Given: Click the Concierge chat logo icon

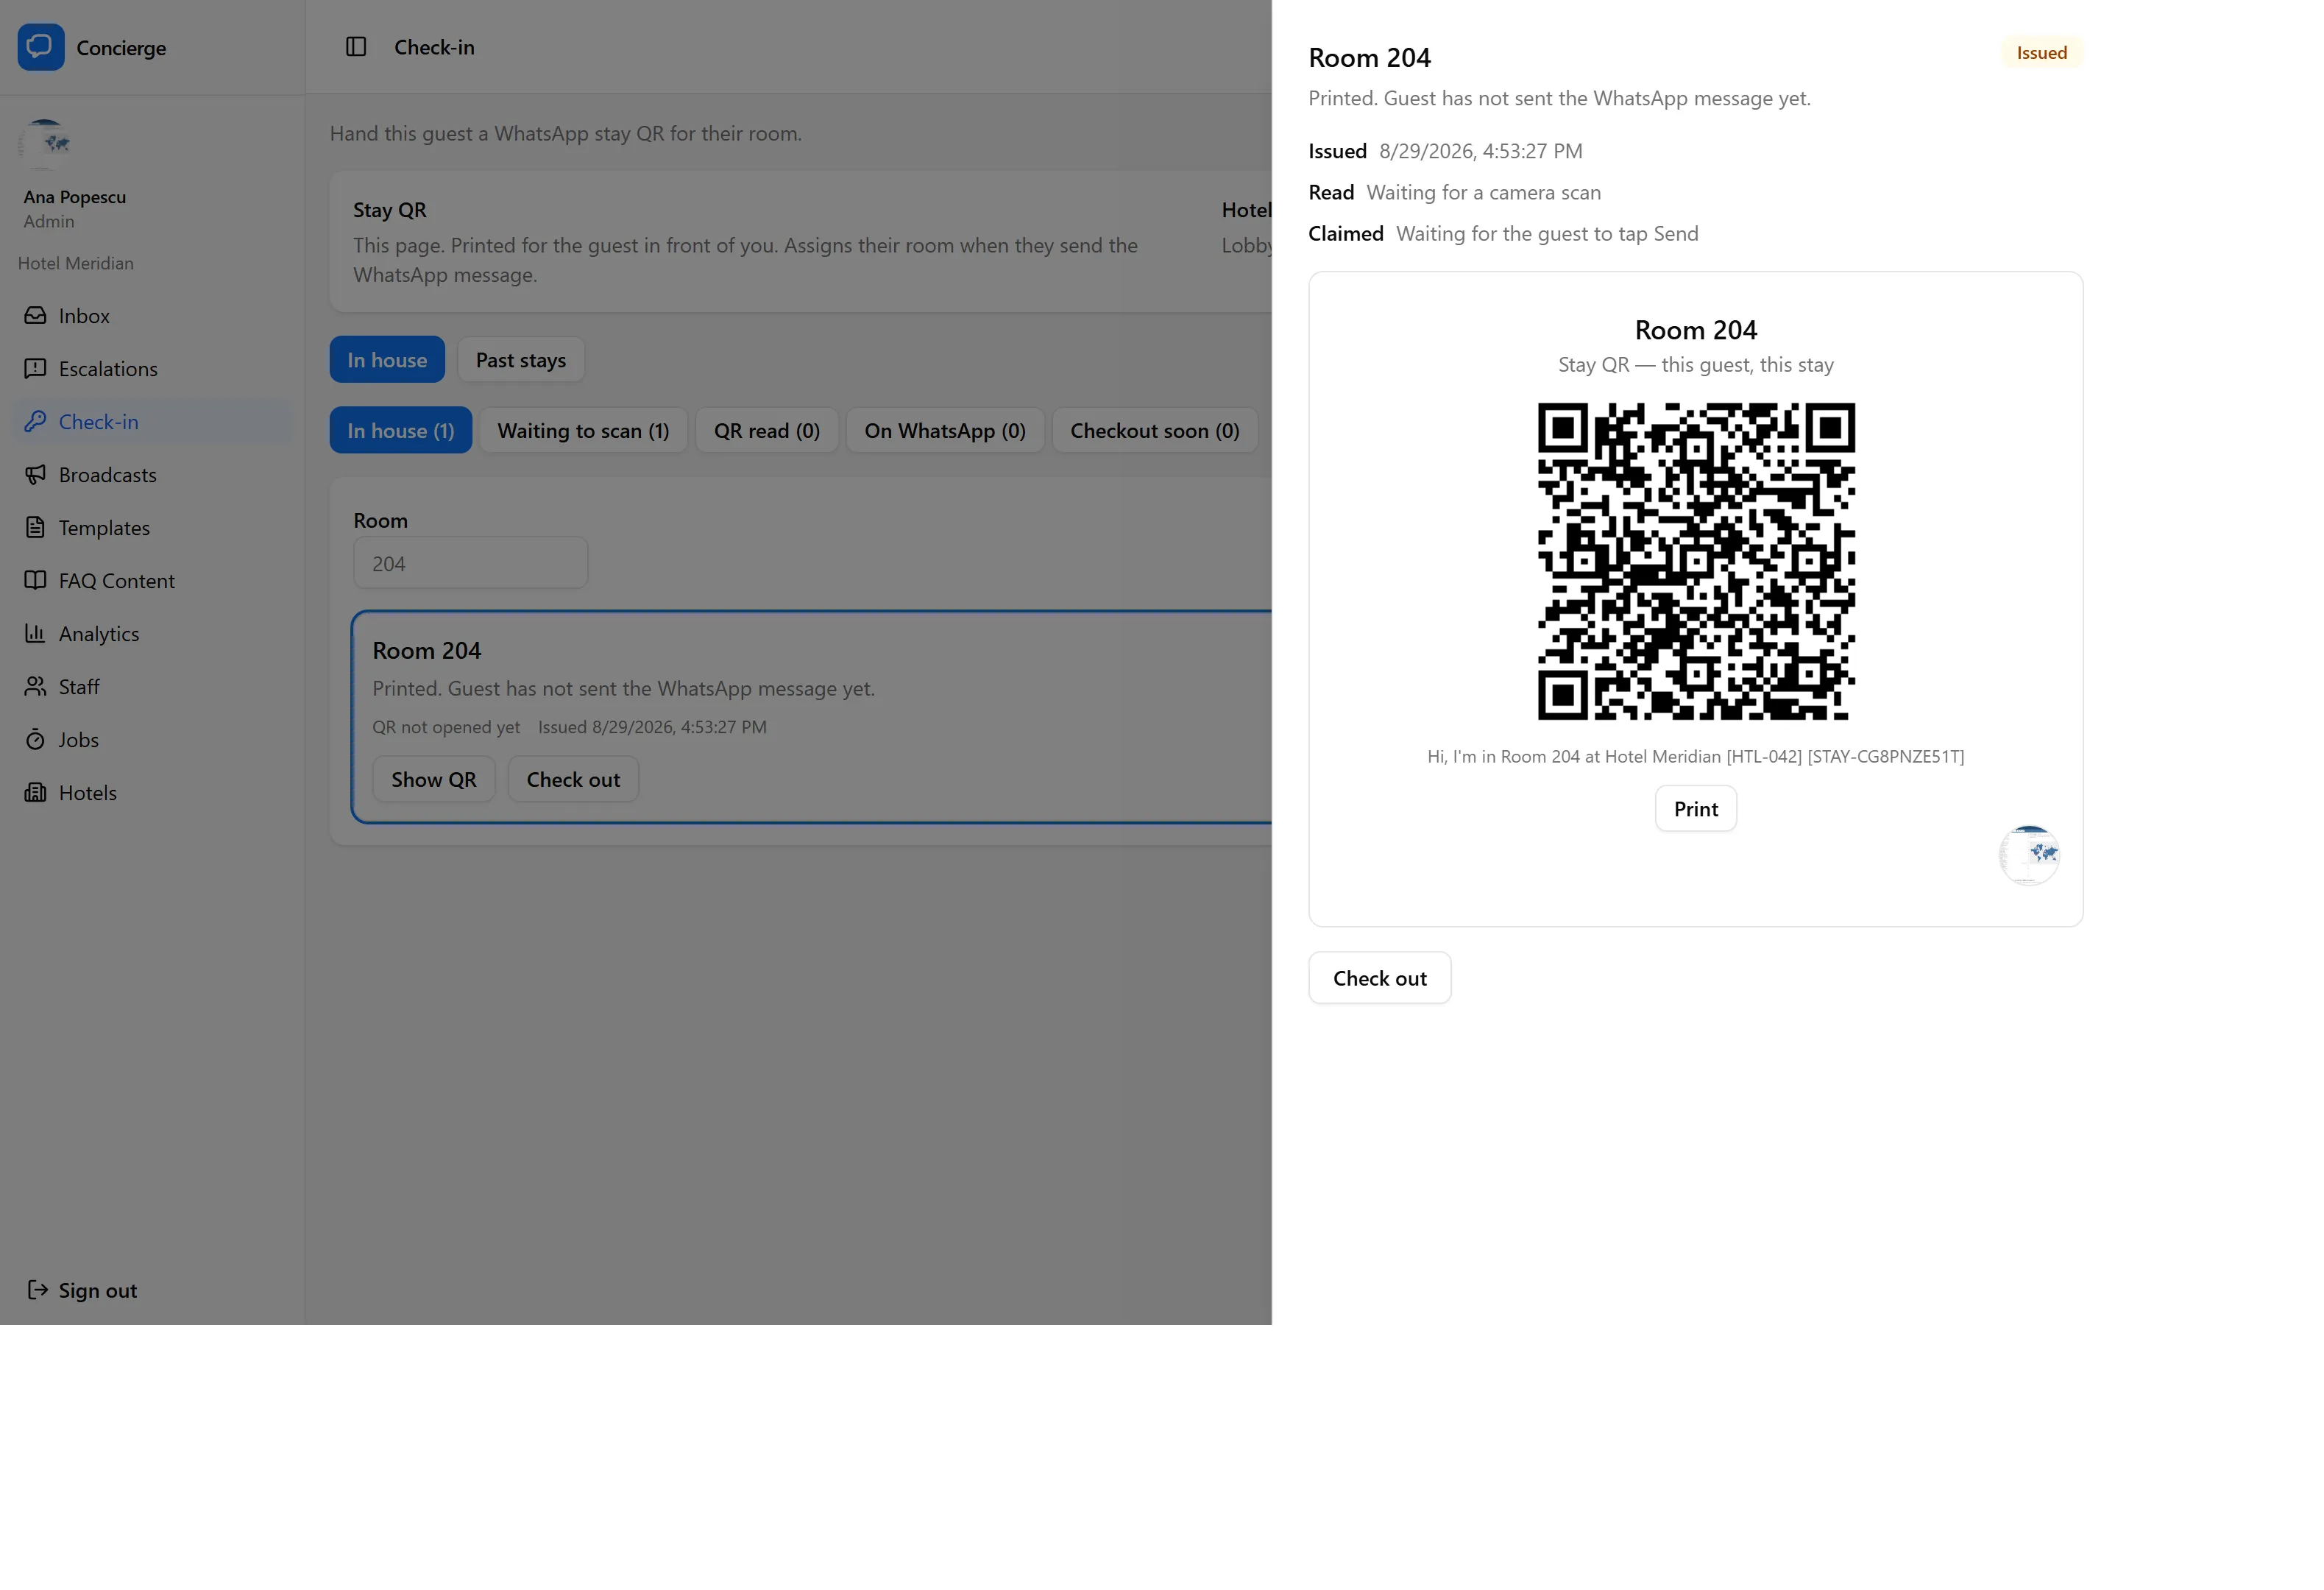Looking at the screenshot, I should pyautogui.click(x=41, y=47).
